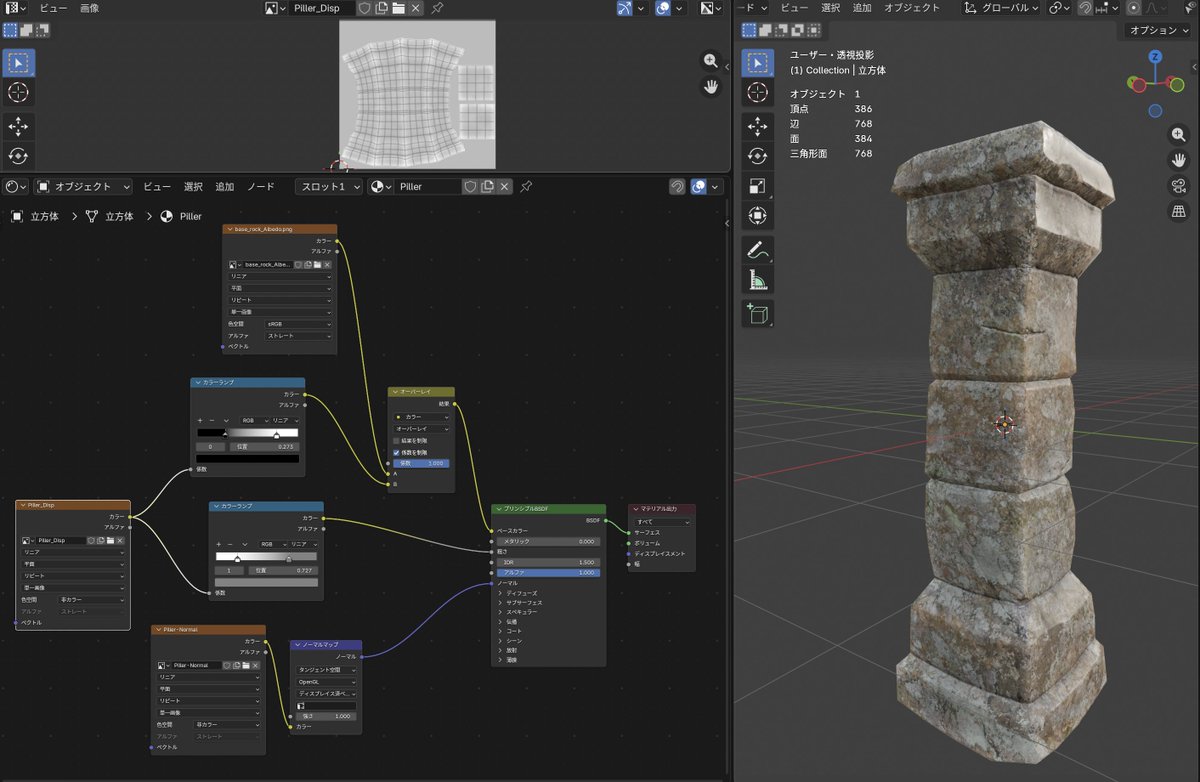Image resolution: width=1200 pixels, height=782 pixels.
Task: Select the Move tool in the 3D viewport toolbar
Action: coord(758,125)
